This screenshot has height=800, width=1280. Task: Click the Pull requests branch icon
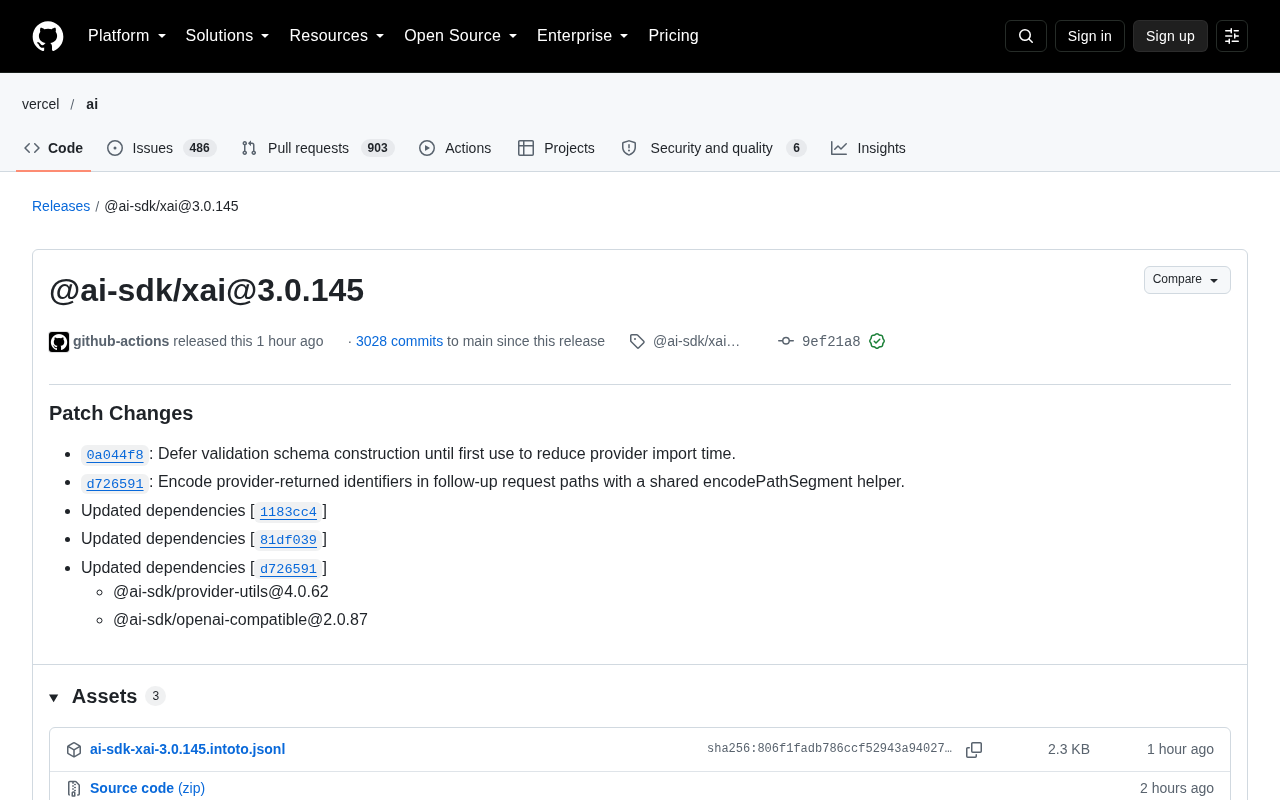[249, 148]
